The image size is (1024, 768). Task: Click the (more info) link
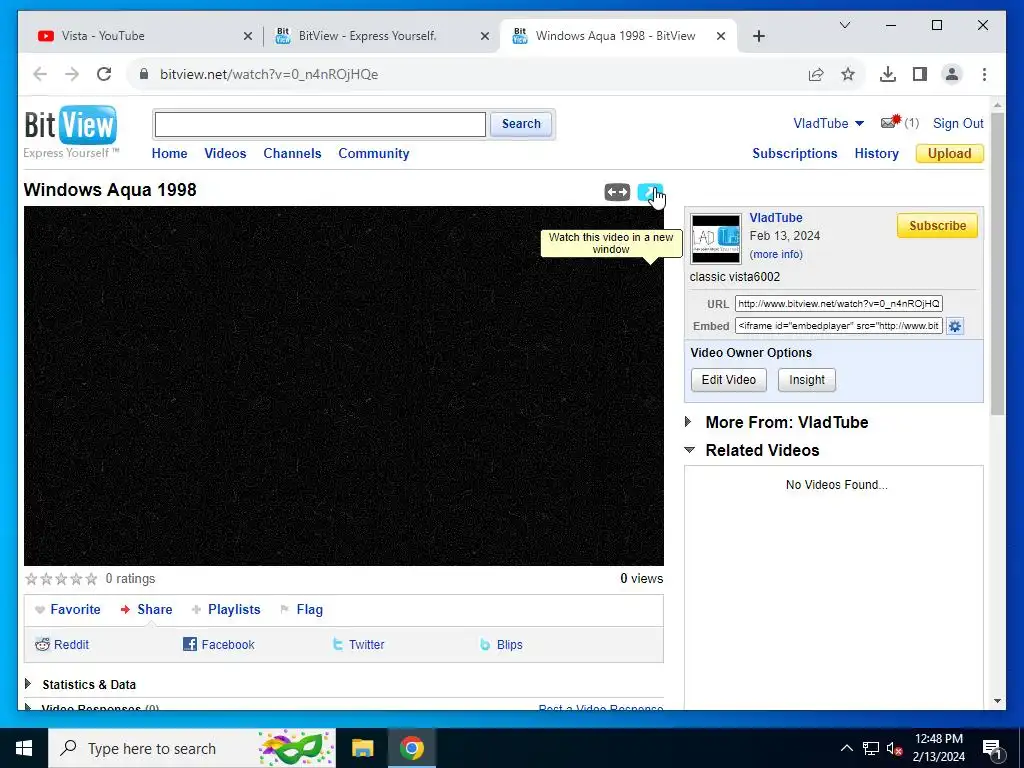click(x=776, y=254)
